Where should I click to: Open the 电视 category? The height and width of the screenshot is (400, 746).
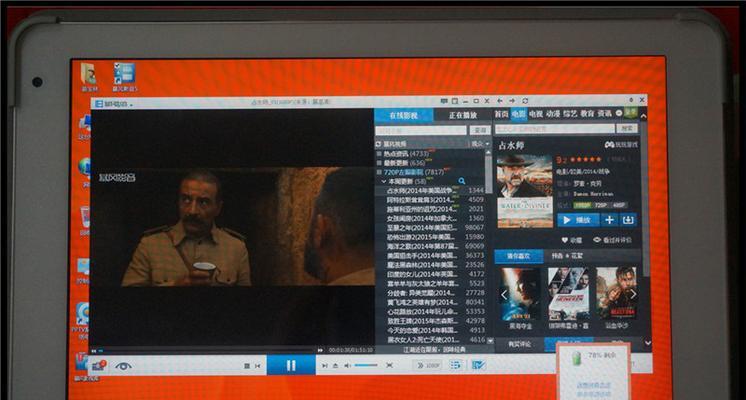(536, 114)
